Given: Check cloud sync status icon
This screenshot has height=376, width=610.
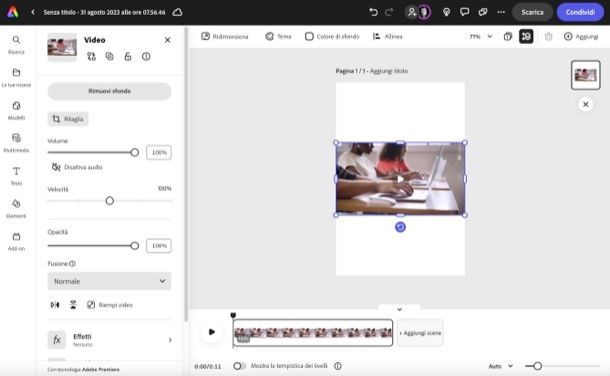Looking at the screenshot, I should coord(177,12).
